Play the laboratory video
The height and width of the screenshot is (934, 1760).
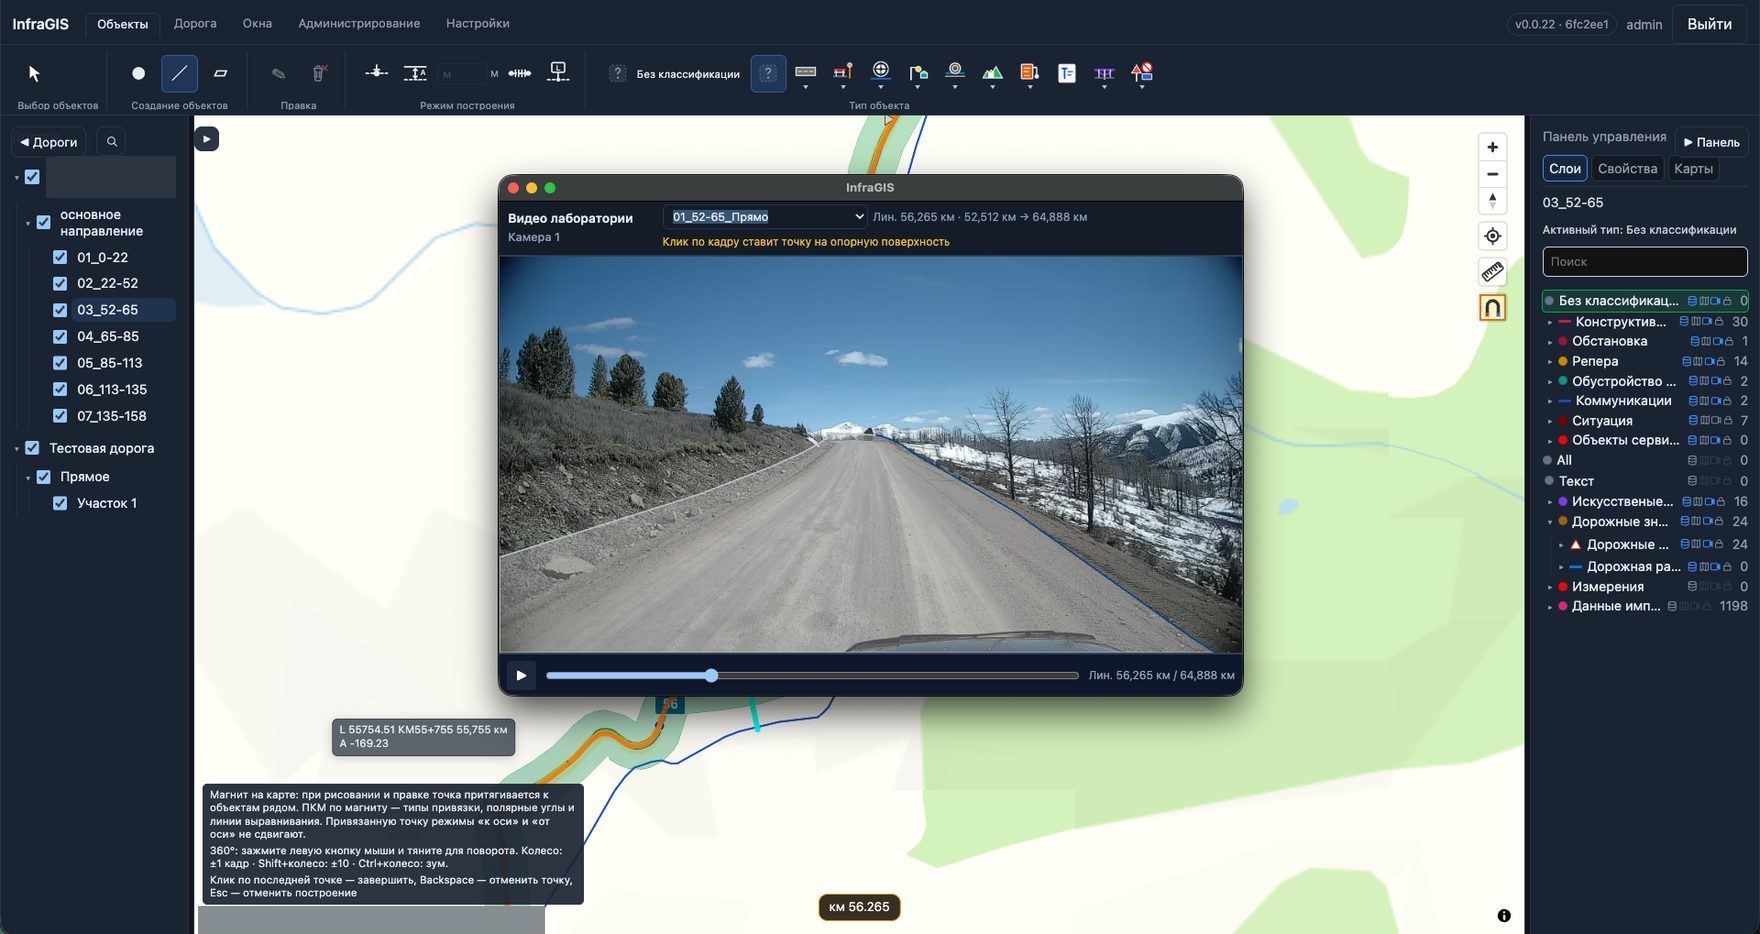[521, 675]
